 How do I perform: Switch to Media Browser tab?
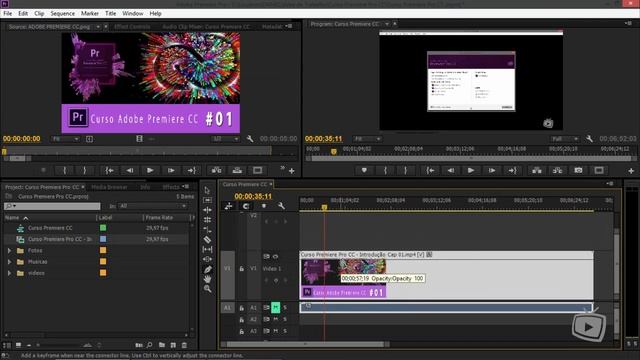click(x=109, y=187)
